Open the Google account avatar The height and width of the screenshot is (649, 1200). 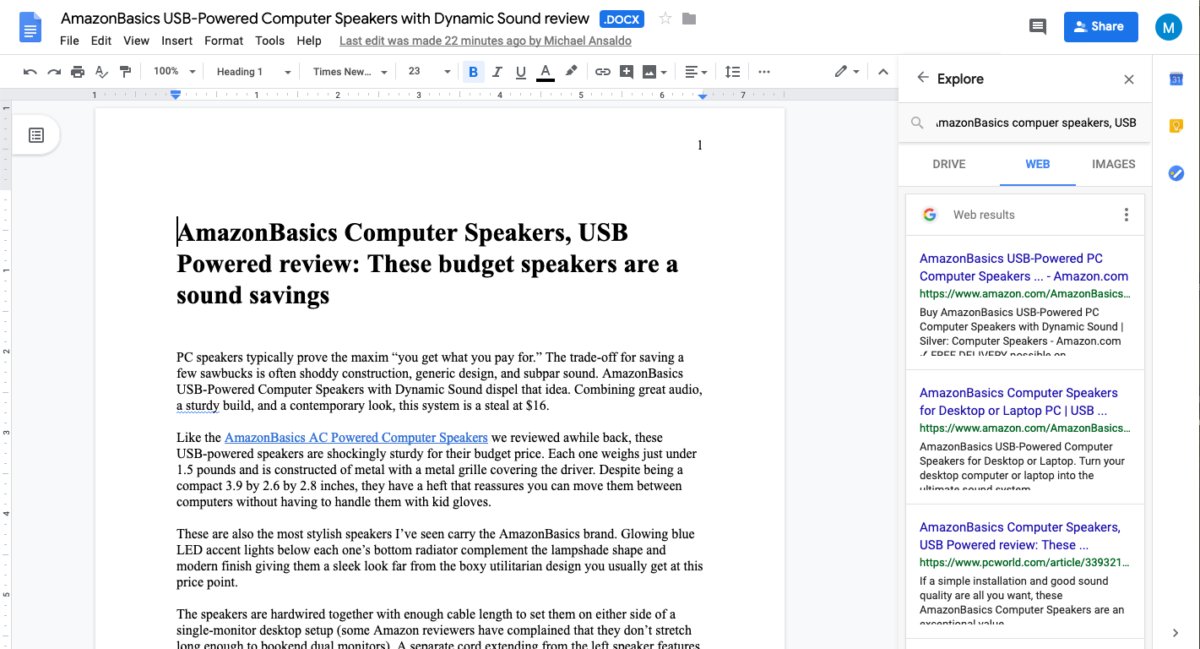[1168, 27]
